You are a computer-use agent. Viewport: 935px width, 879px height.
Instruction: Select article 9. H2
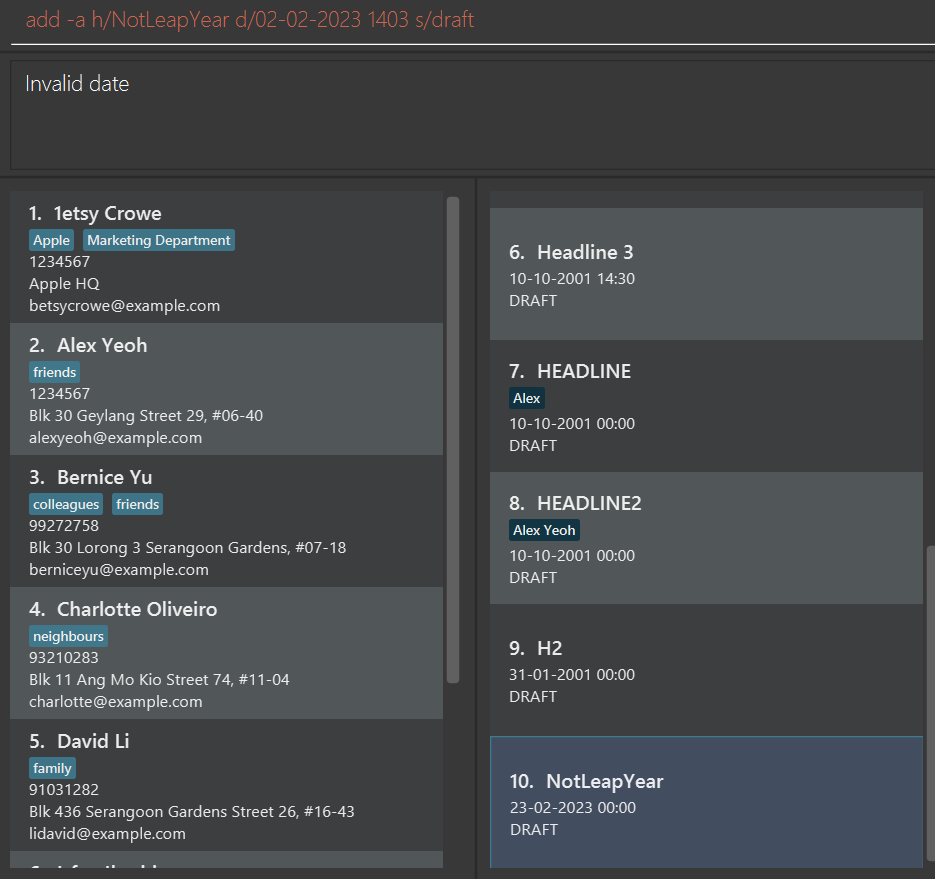(706, 670)
